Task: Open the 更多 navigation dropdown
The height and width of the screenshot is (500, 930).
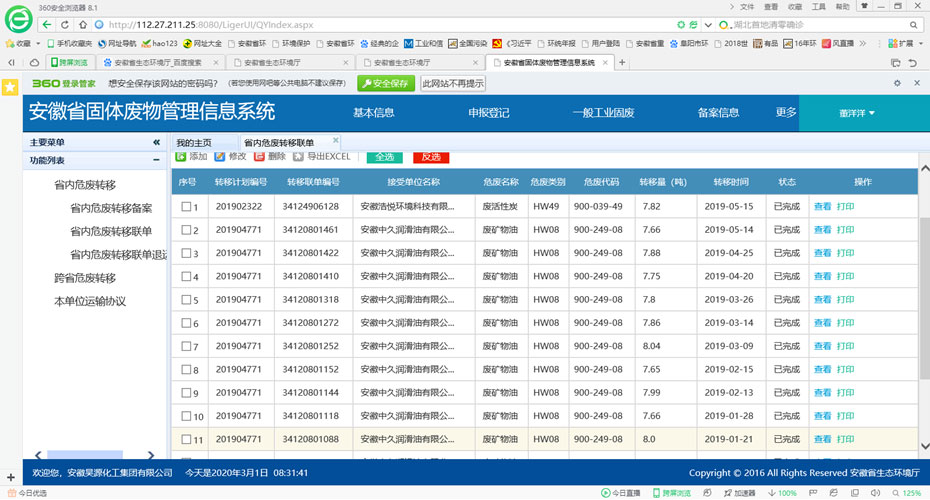Action: (x=787, y=113)
